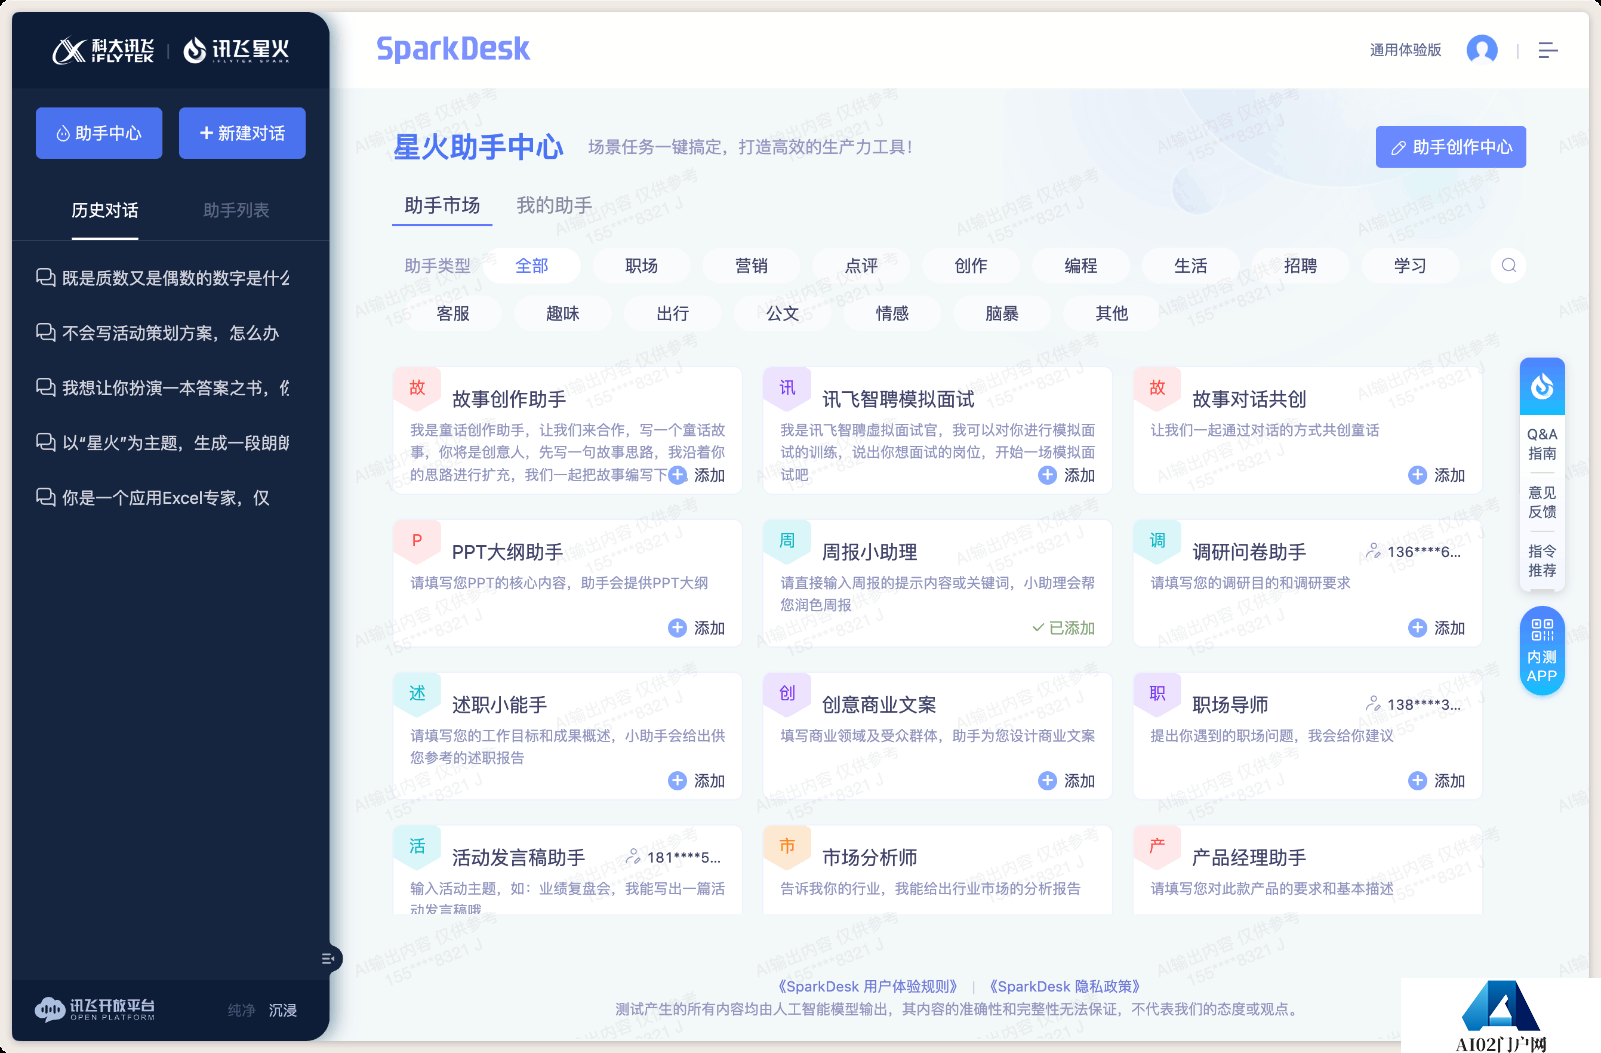Click the 活 icon of 活动发言稿助手 card

point(417,847)
